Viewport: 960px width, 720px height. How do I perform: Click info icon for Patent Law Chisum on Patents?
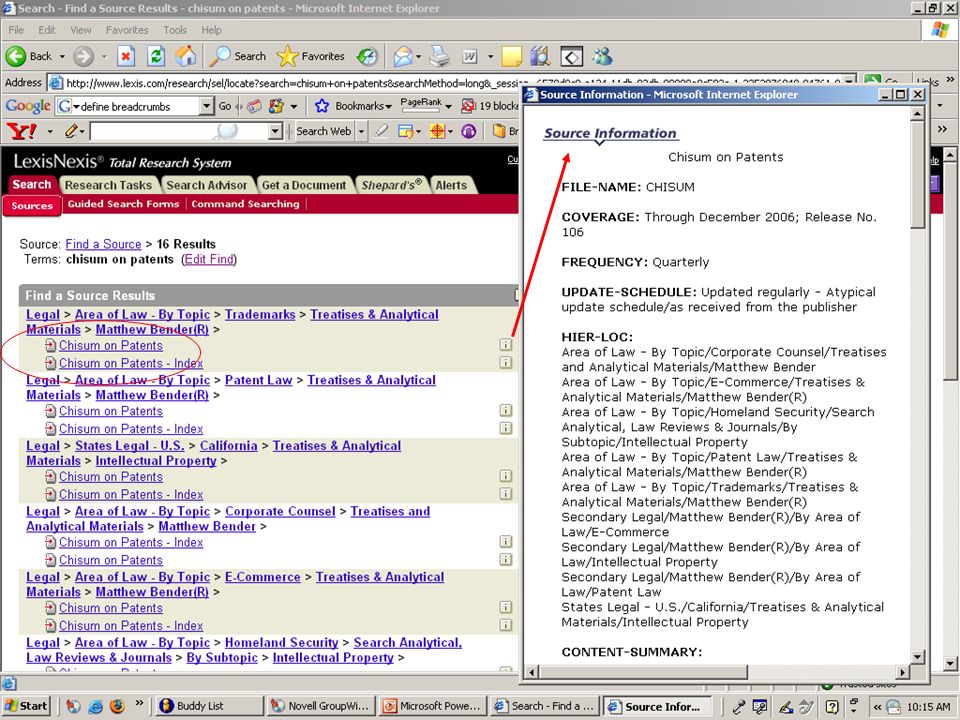point(506,410)
